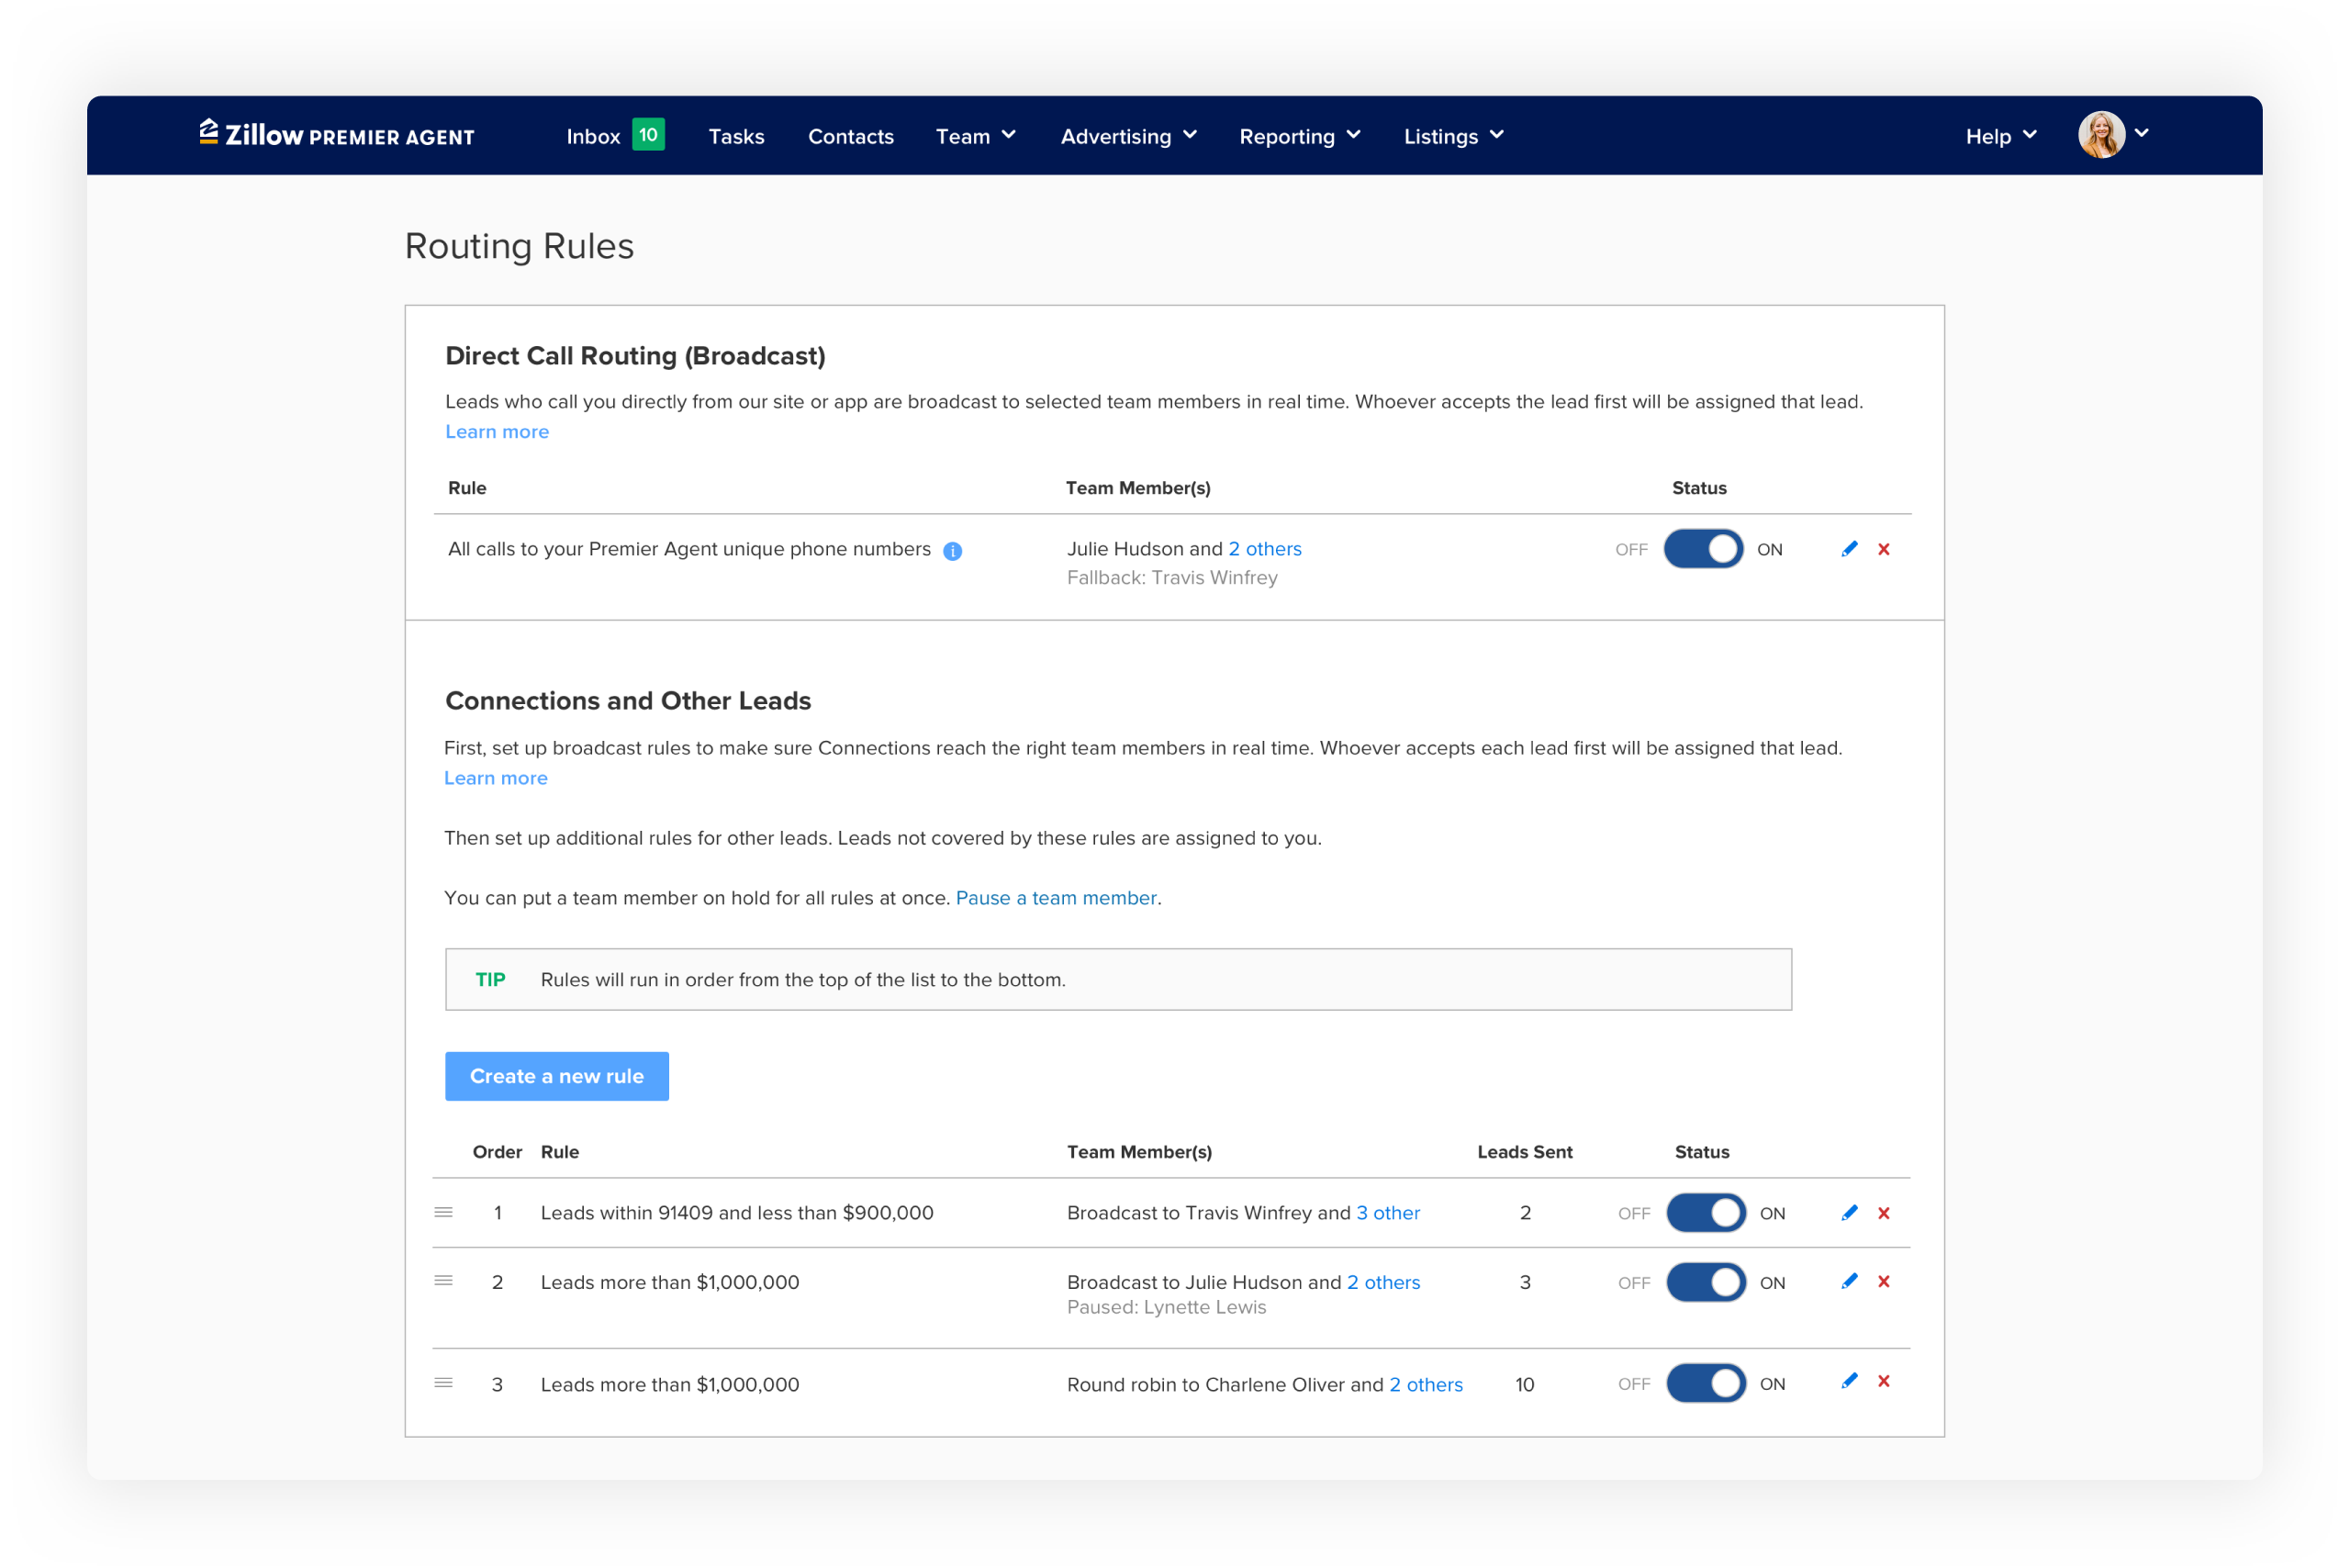Open the Advertising dropdown in navigation
Image resolution: width=2350 pixels, height=1568 pixels.
(x=1128, y=136)
